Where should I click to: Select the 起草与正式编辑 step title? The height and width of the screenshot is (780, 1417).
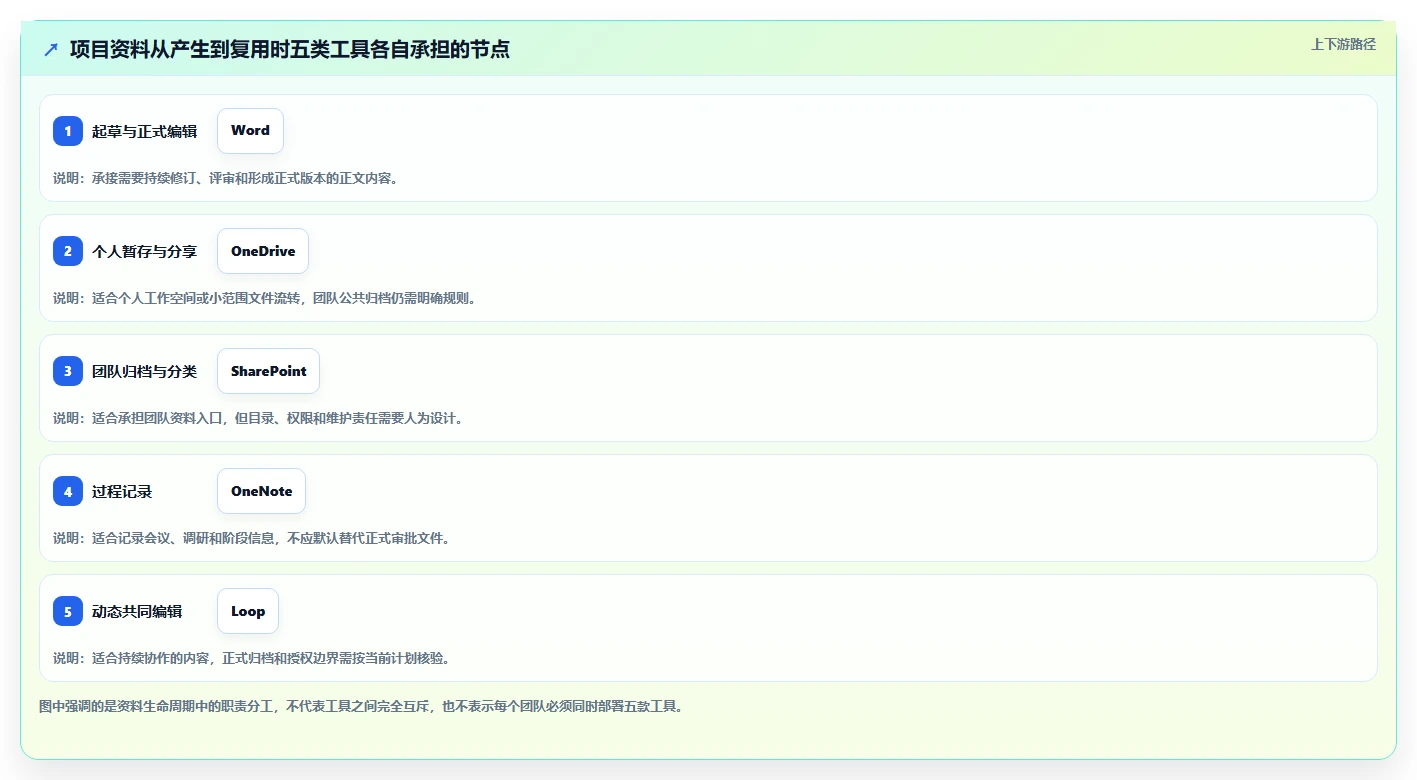[x=144, y=131]
